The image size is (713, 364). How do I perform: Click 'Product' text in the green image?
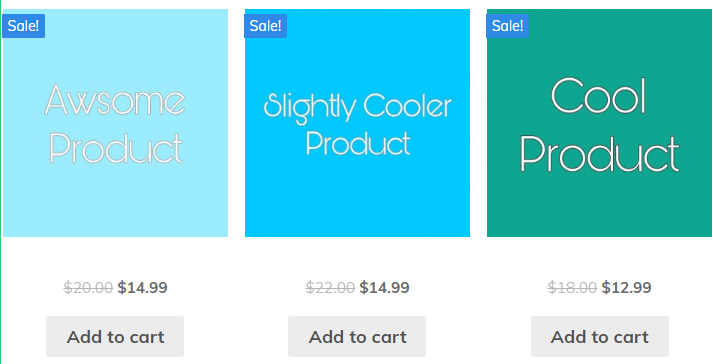pos(599,154)
